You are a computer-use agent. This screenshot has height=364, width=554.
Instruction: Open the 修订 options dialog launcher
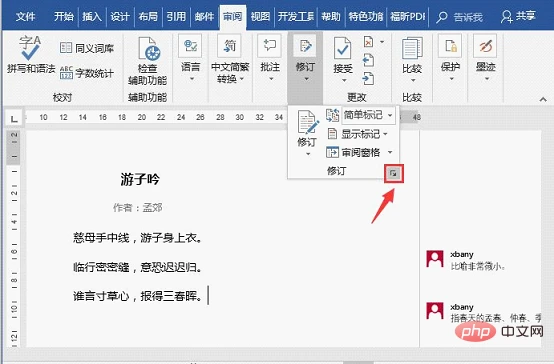tap(394, 173)
